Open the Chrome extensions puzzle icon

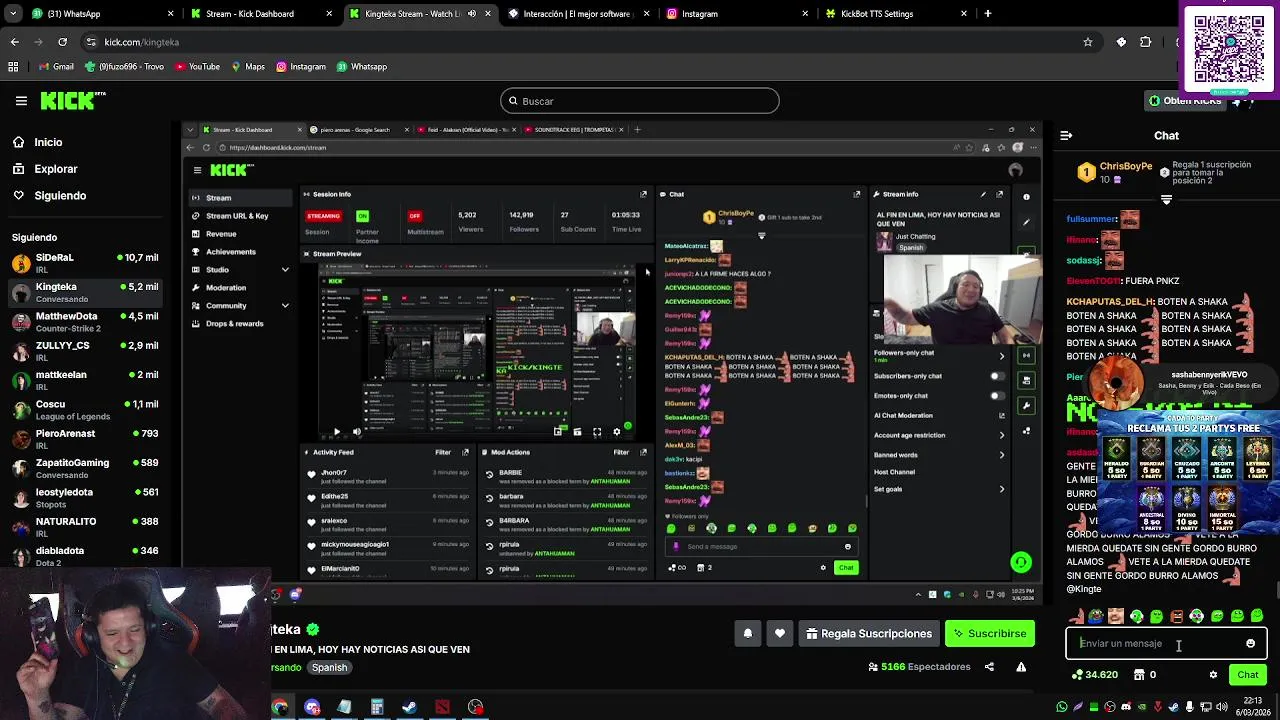point(1146,42)
